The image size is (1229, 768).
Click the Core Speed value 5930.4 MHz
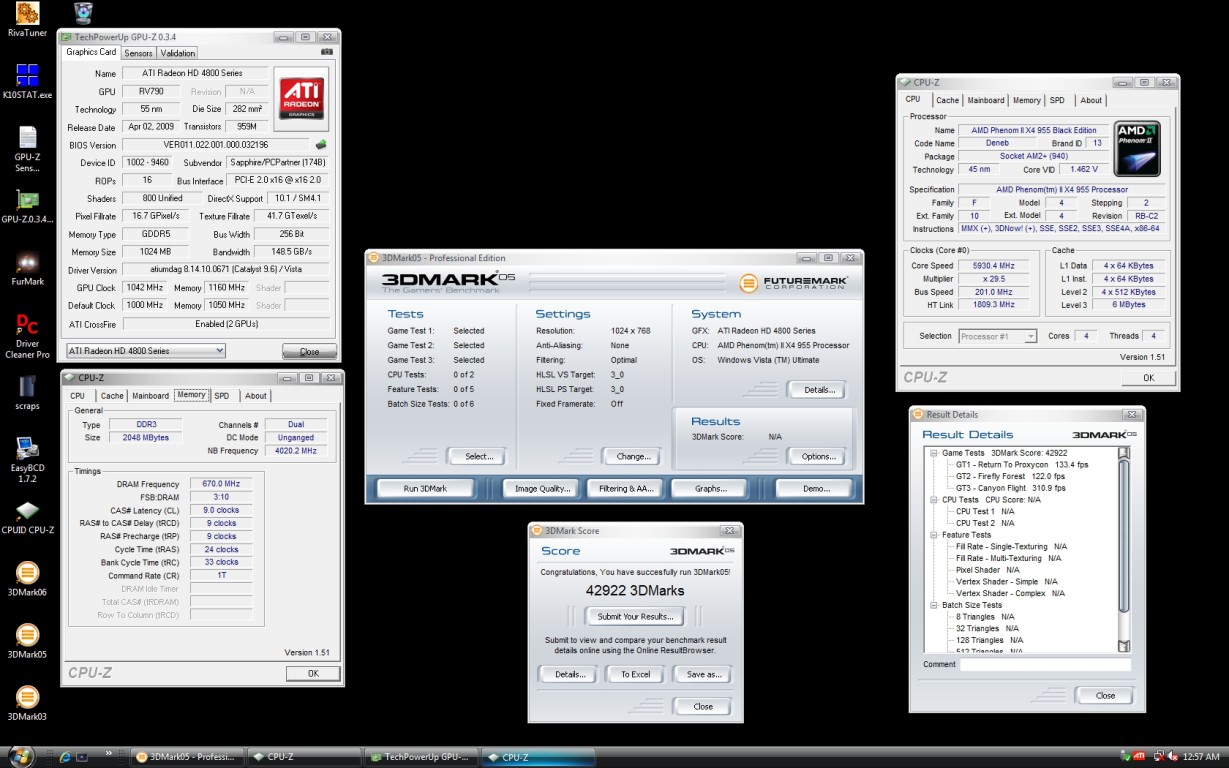pos(991,266)
